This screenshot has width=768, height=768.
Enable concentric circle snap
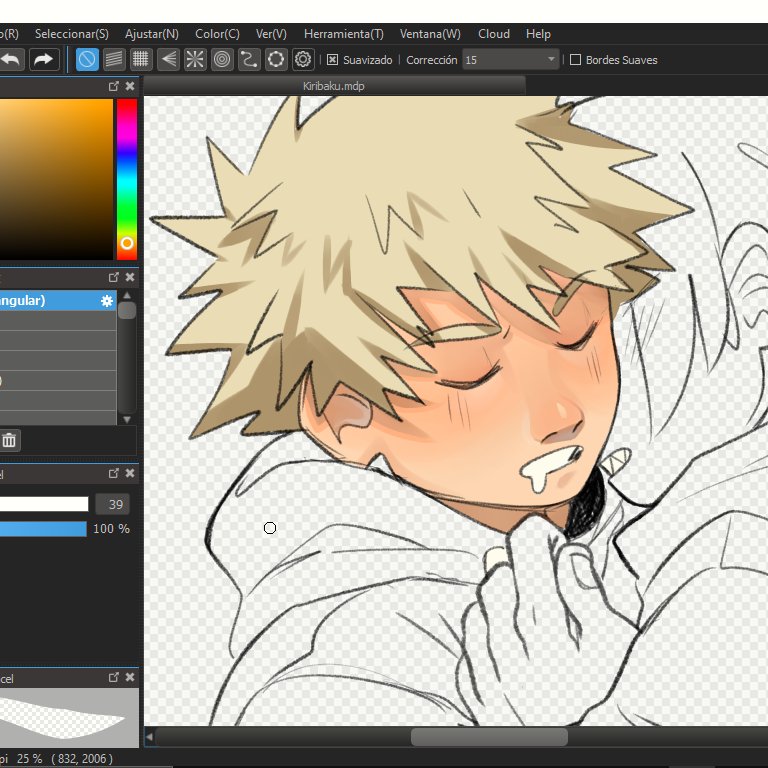222,60
